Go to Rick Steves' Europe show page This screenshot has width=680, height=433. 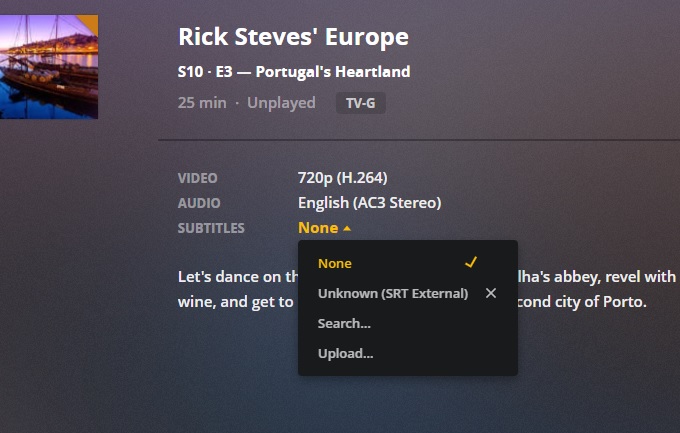click(x=294, y=36)
